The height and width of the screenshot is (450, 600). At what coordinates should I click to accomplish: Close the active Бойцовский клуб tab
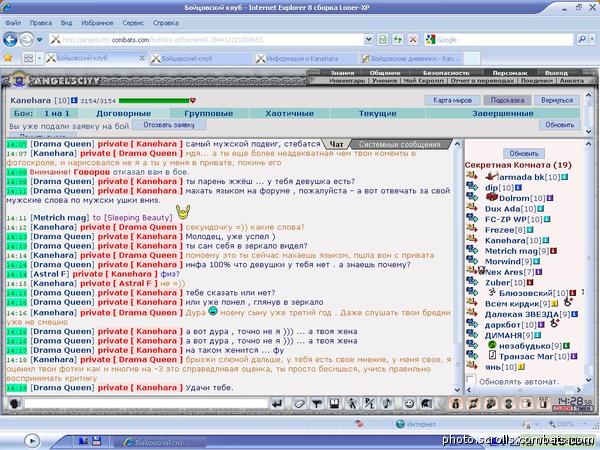click(x=142, y=58)
